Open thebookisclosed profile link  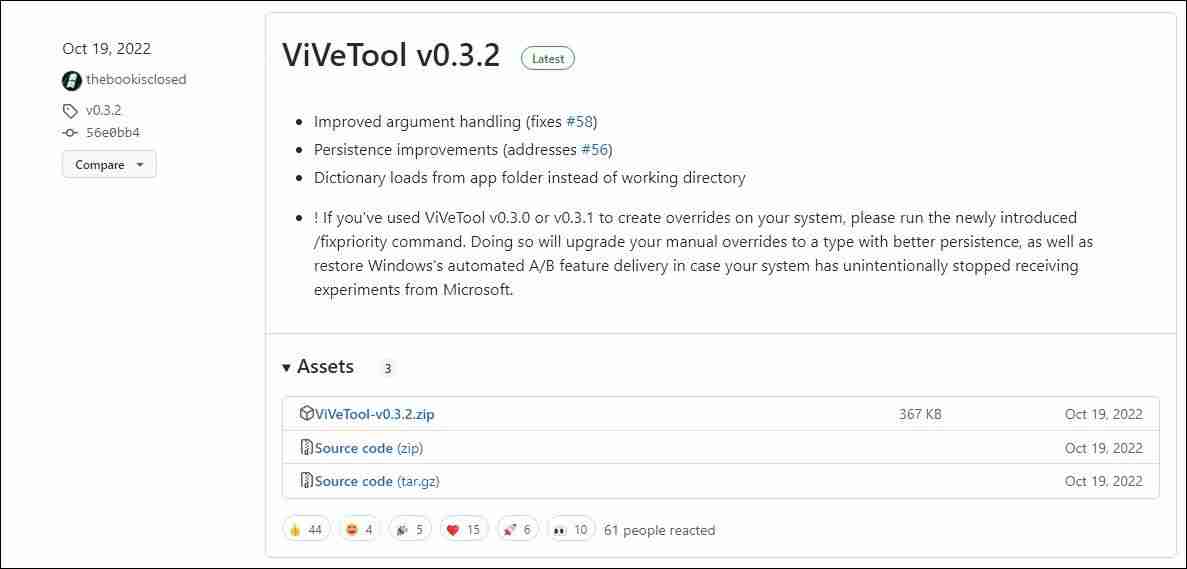(x=136, y=80)
